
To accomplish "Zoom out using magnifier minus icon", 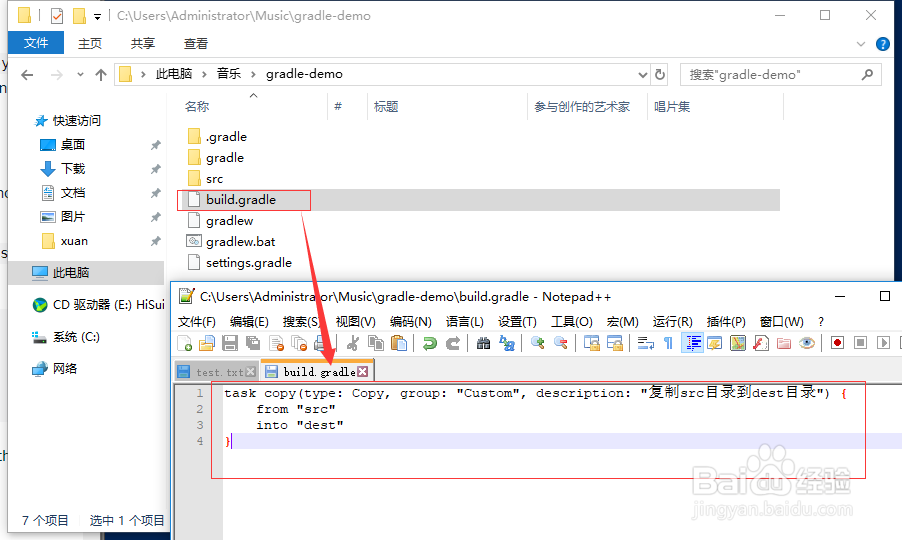I will click(x=561, y=343).
